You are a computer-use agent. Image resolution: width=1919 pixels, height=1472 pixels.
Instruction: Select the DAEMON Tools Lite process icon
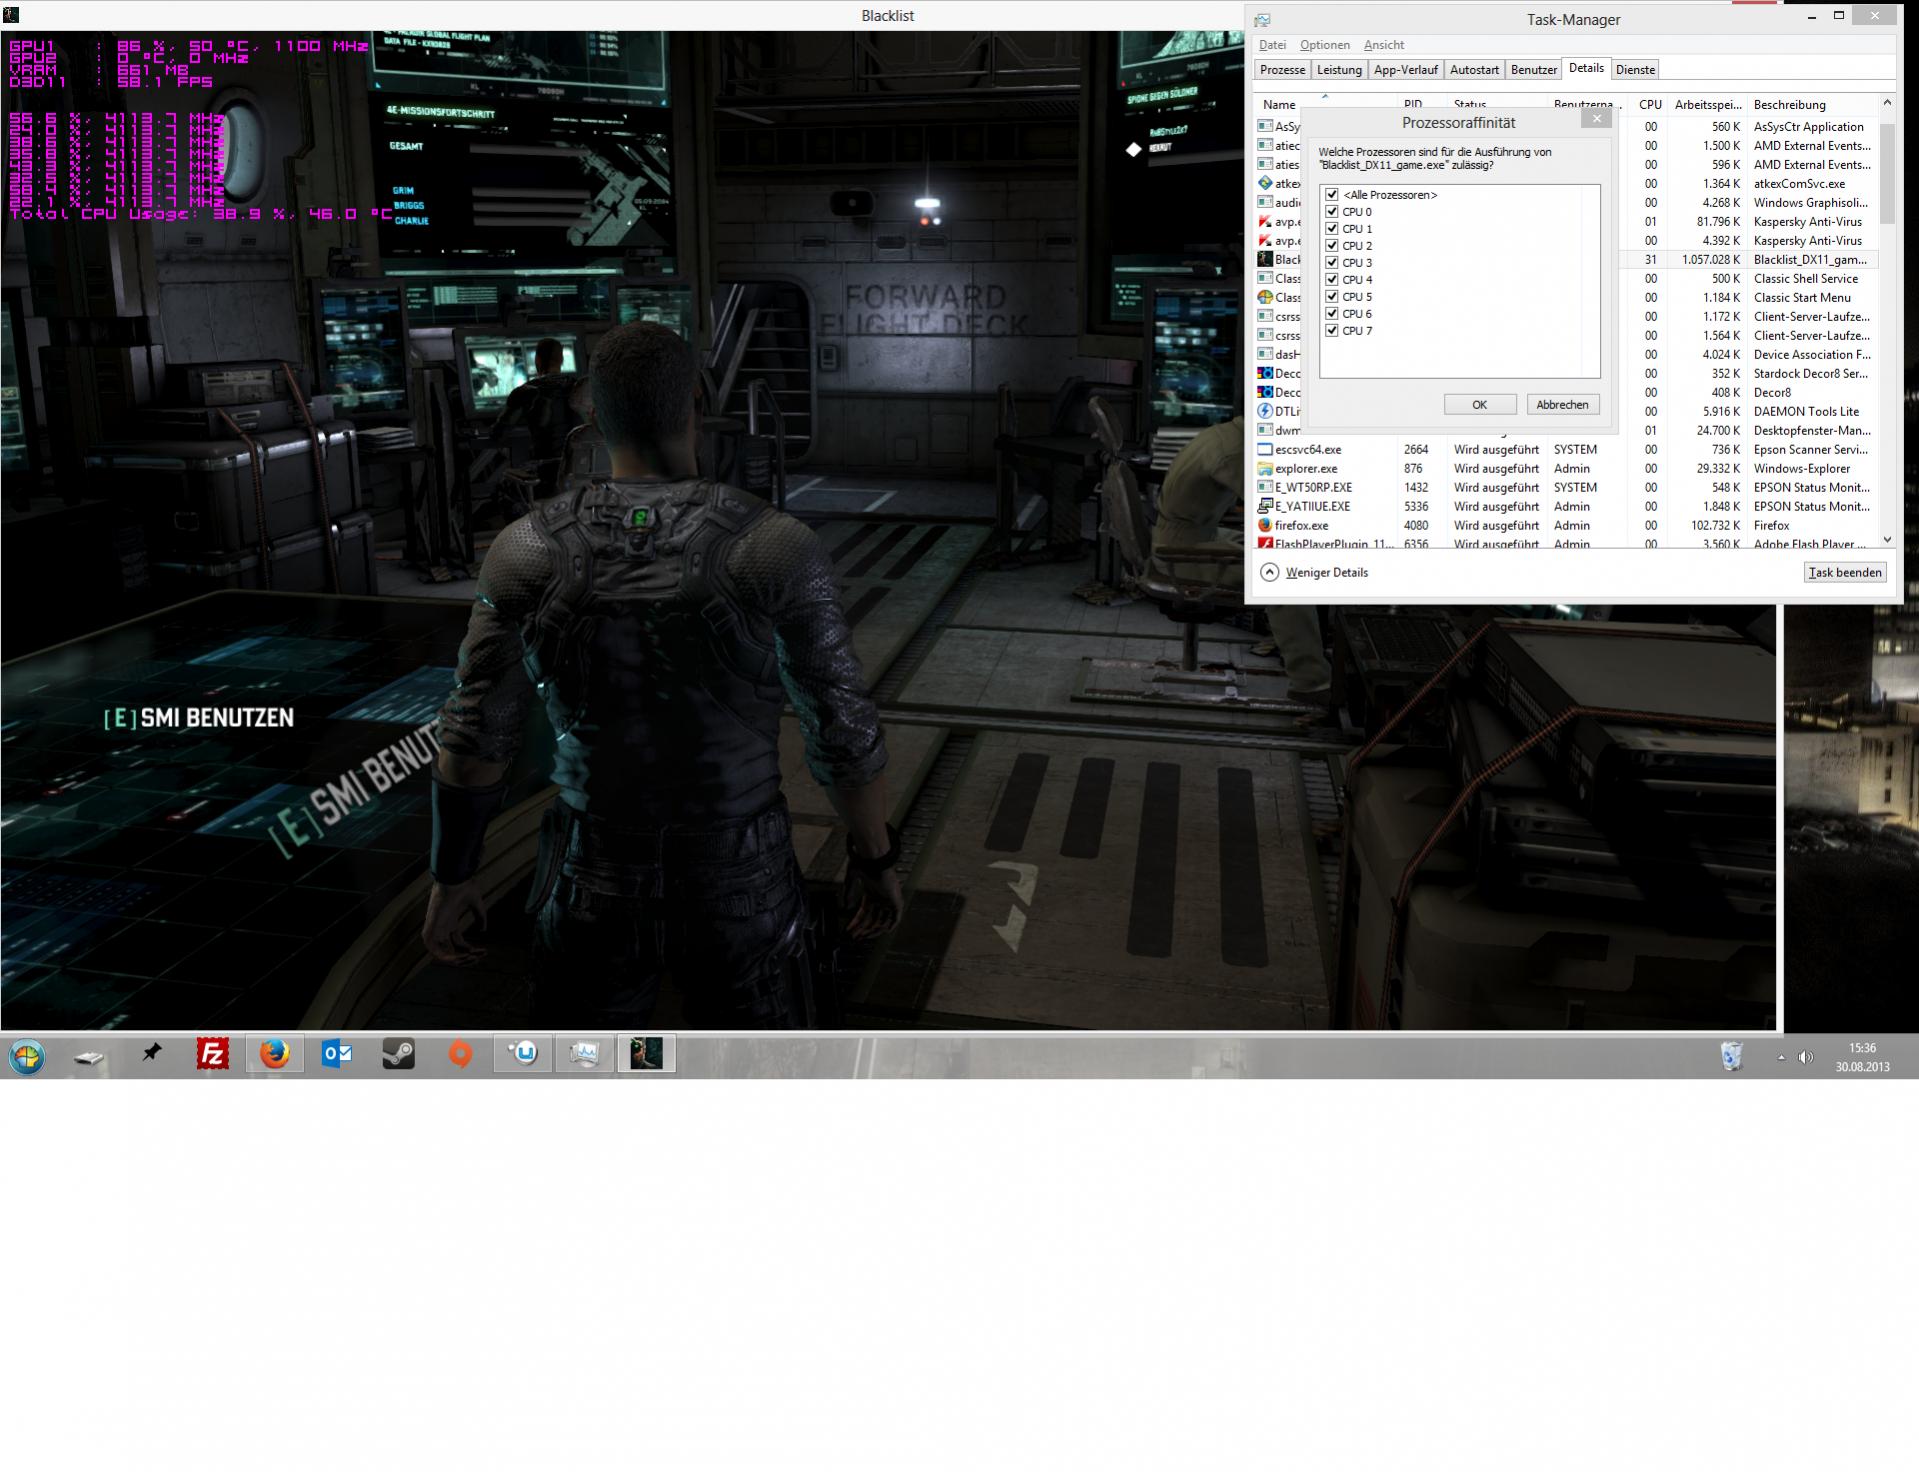point(1265,412)
